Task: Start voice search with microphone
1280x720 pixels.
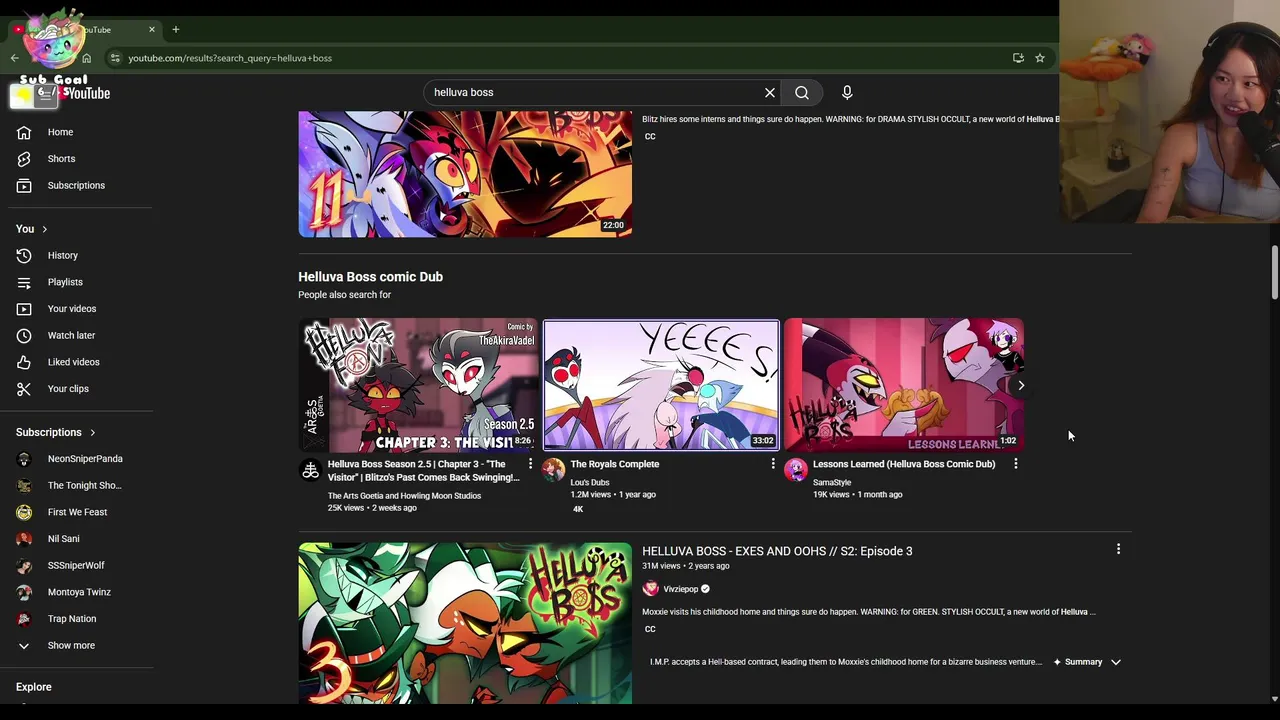Action: pos(847,92)
